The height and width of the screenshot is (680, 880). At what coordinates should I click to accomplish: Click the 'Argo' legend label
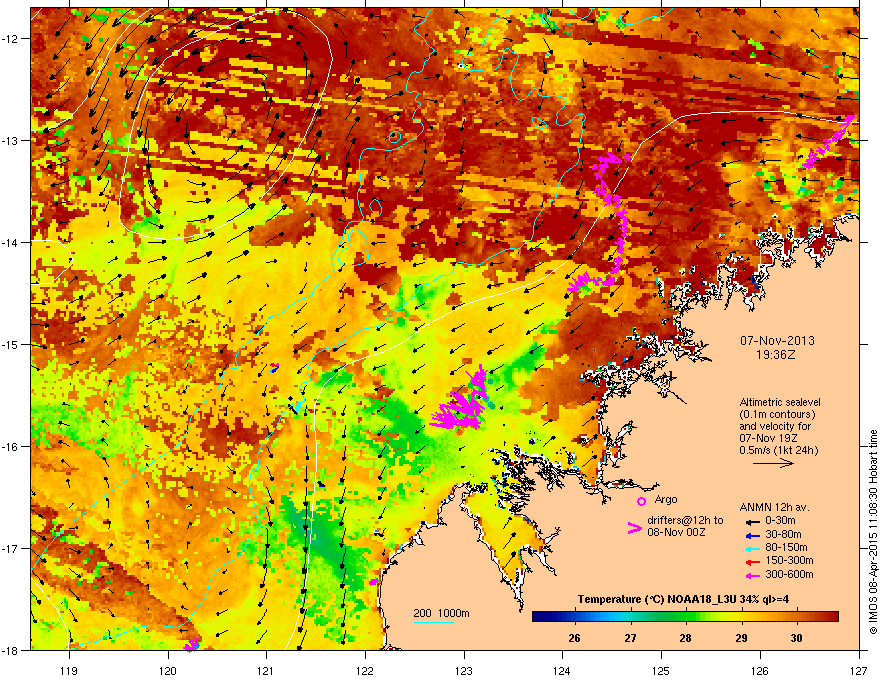pyautogui.click(x=666, y=499)
